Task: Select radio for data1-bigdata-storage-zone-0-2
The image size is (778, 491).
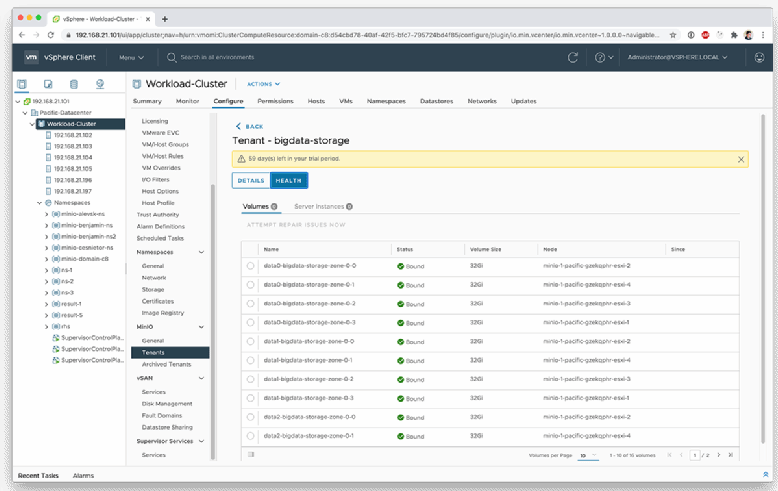Action: [250, 379]
